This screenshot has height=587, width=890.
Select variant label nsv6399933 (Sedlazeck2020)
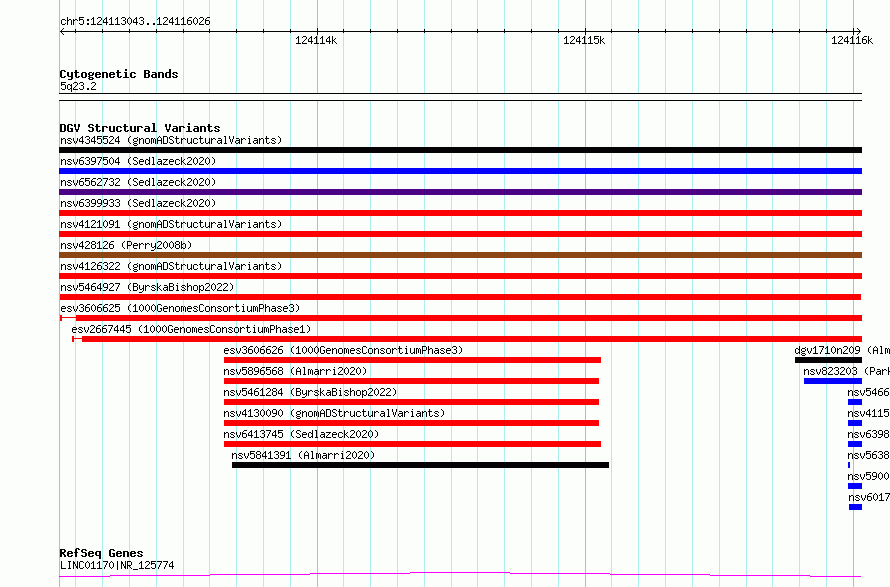(x=138, y=203)
